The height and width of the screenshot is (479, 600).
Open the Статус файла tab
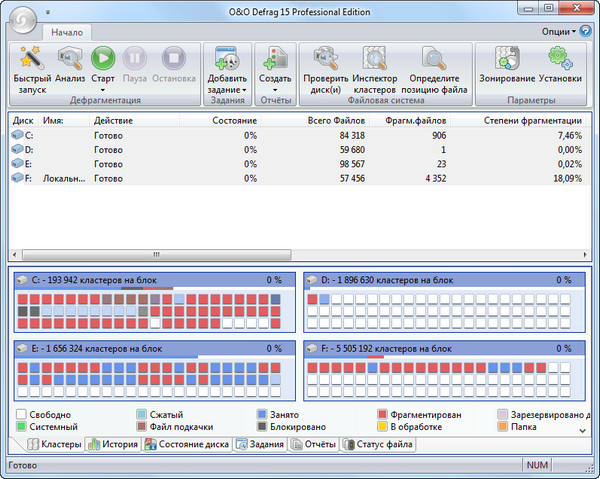(380, 445)
